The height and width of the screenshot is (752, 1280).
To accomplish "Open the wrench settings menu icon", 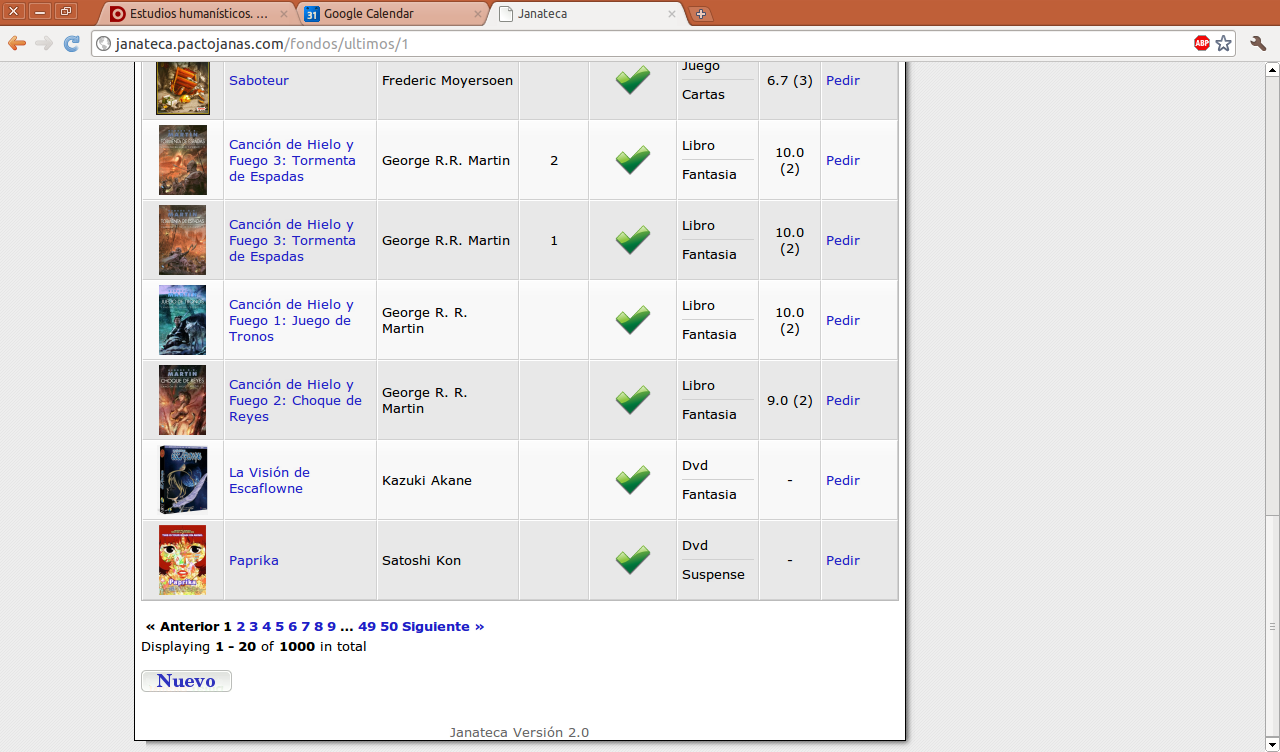I will (1257, 43).
